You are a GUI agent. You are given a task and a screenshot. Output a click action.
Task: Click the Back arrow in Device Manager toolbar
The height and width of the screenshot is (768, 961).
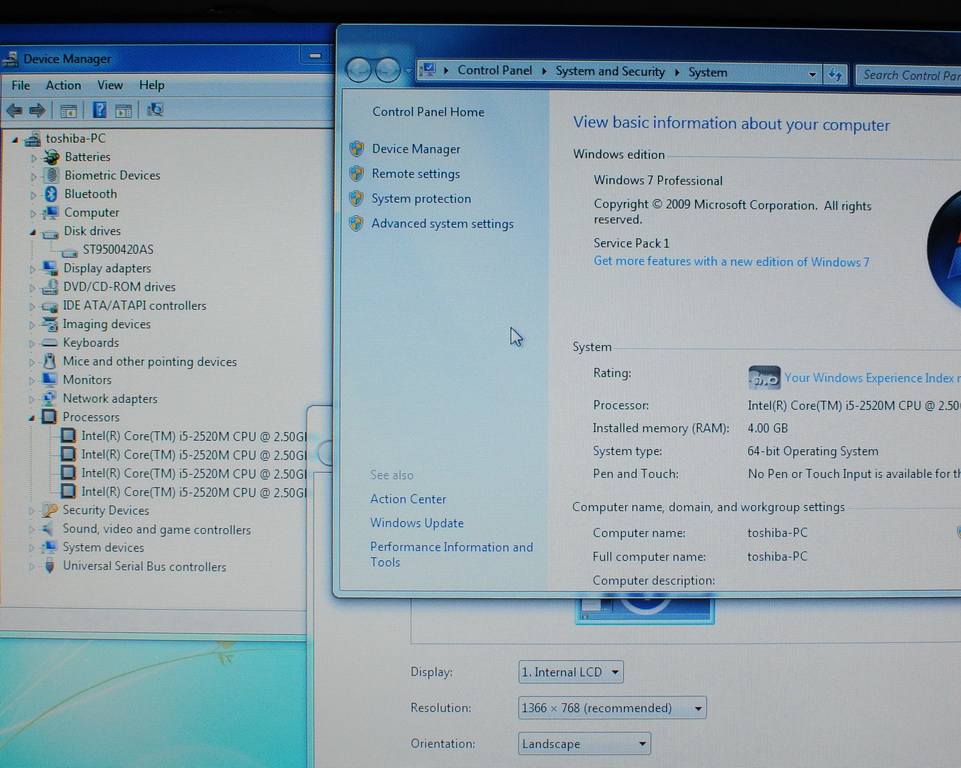pyautogui.click(x=14, y=110)
